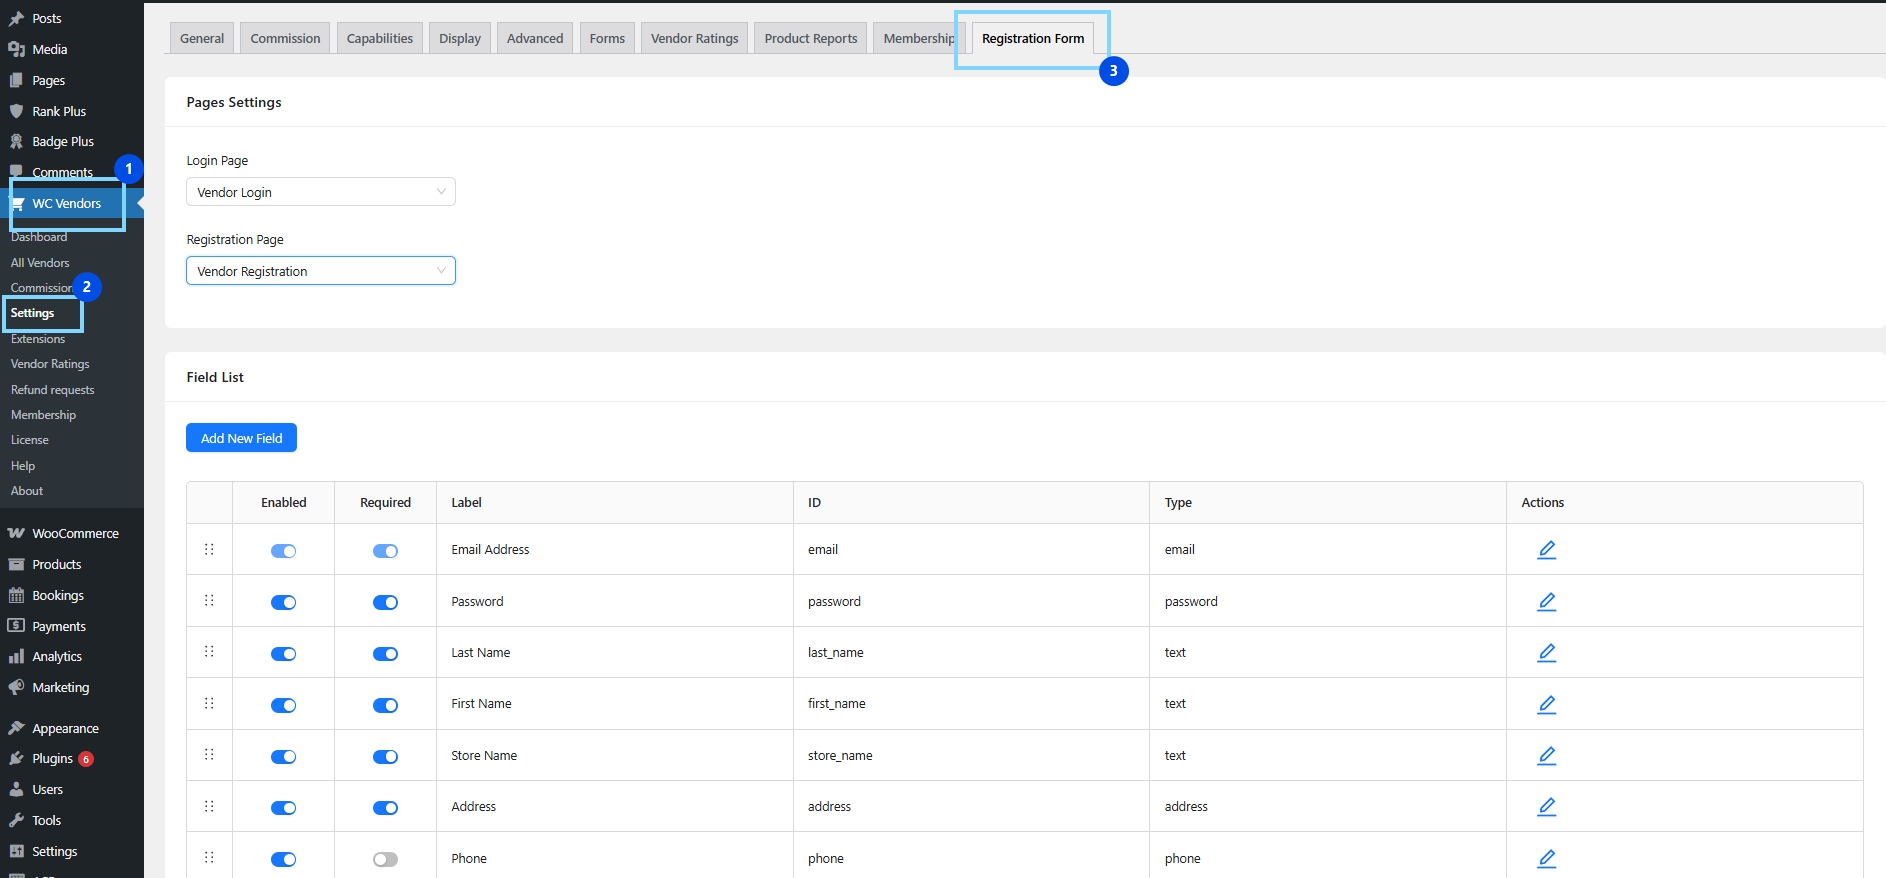Viewport: 1886px width, 878px height.
Task: Click the Add New Field button
Action: 241,438
